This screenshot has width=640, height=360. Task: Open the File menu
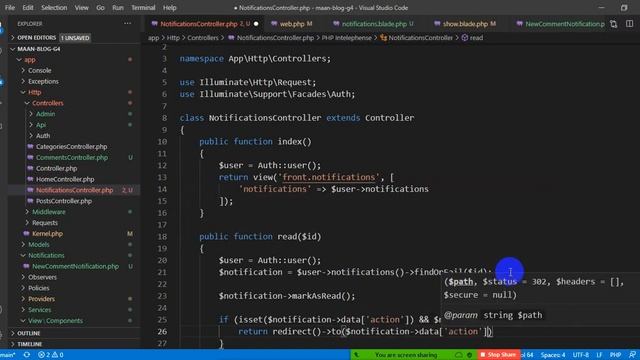click(x=10, y=8)
